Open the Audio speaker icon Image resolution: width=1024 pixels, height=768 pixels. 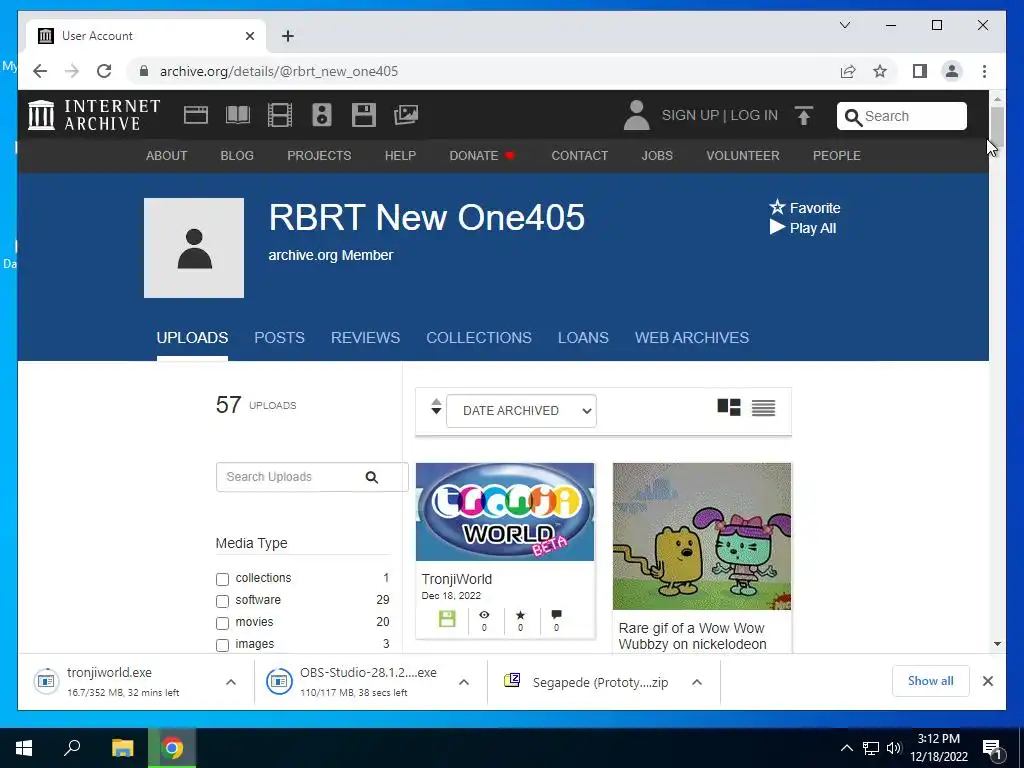pyautogui.click(x=321, y=115)
